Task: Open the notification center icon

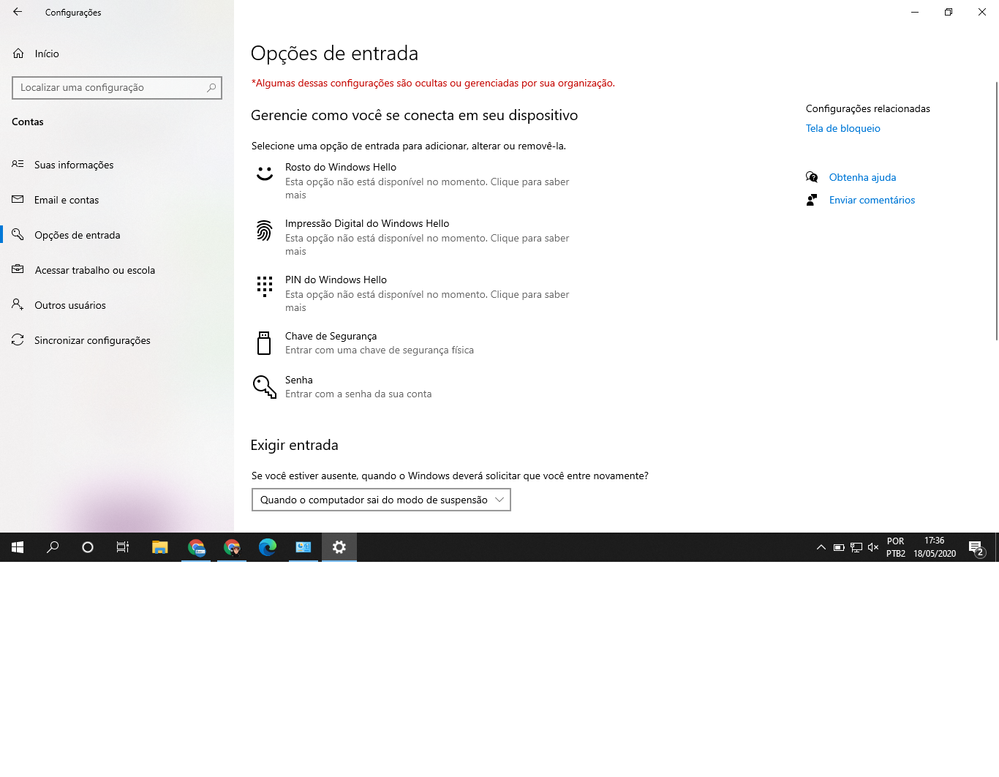Action: pos(977,548)
